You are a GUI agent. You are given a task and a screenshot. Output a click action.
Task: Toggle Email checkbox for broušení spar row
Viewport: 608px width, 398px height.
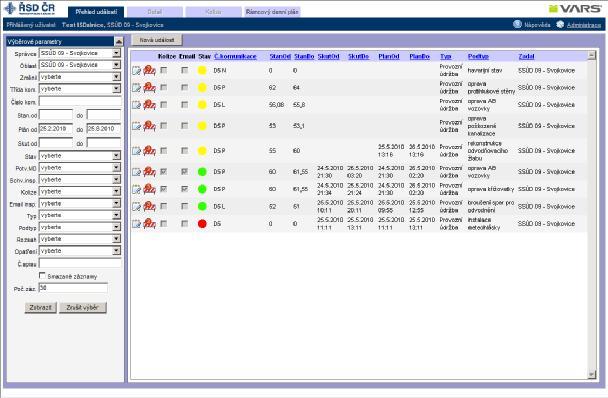185,206
